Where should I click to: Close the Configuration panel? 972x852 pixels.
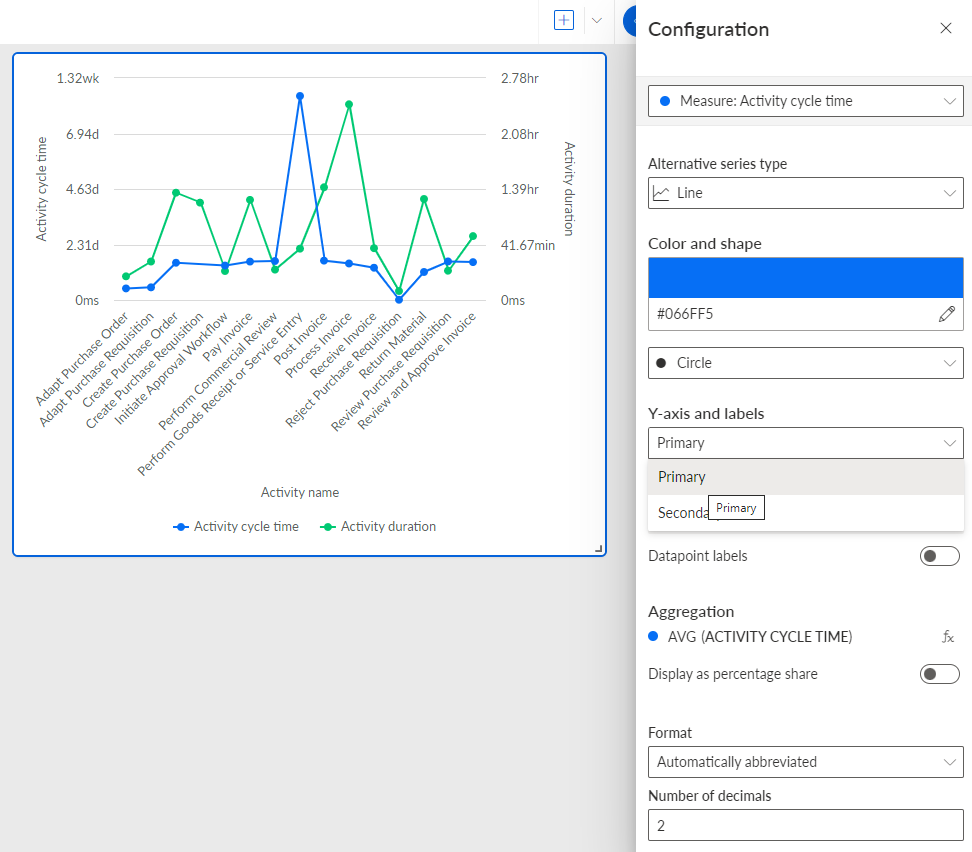tap(945, 28)
